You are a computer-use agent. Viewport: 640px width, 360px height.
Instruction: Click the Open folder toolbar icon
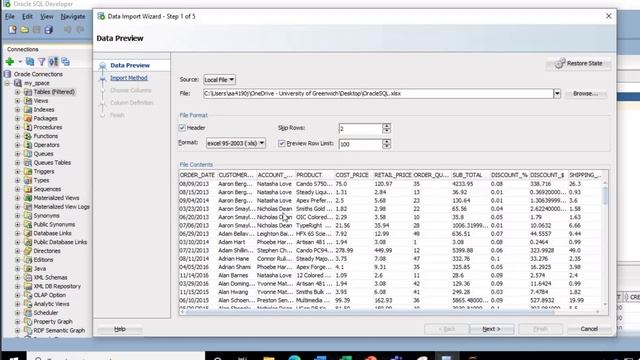tap(24, 29)
